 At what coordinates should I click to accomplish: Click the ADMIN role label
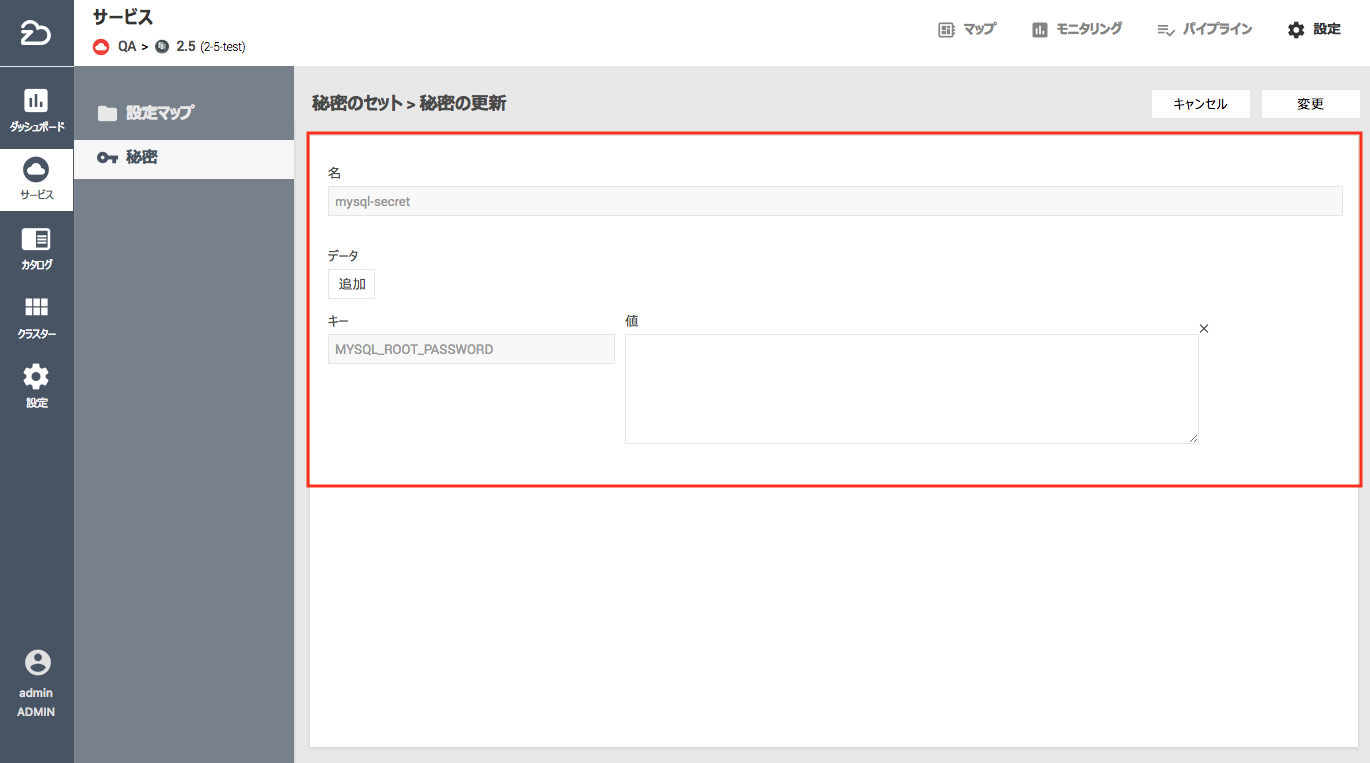click(x=36, y=712)
